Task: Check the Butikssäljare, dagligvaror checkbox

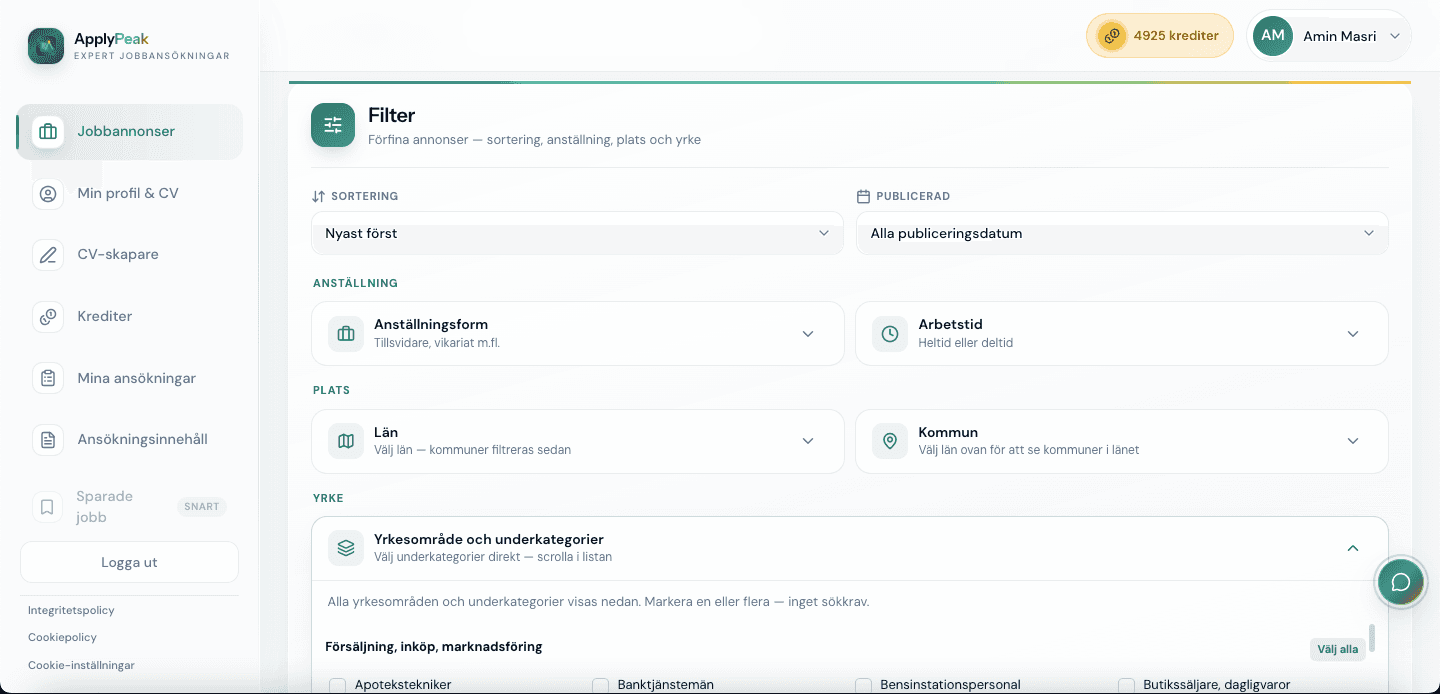Action: (x=1127, y=686)
